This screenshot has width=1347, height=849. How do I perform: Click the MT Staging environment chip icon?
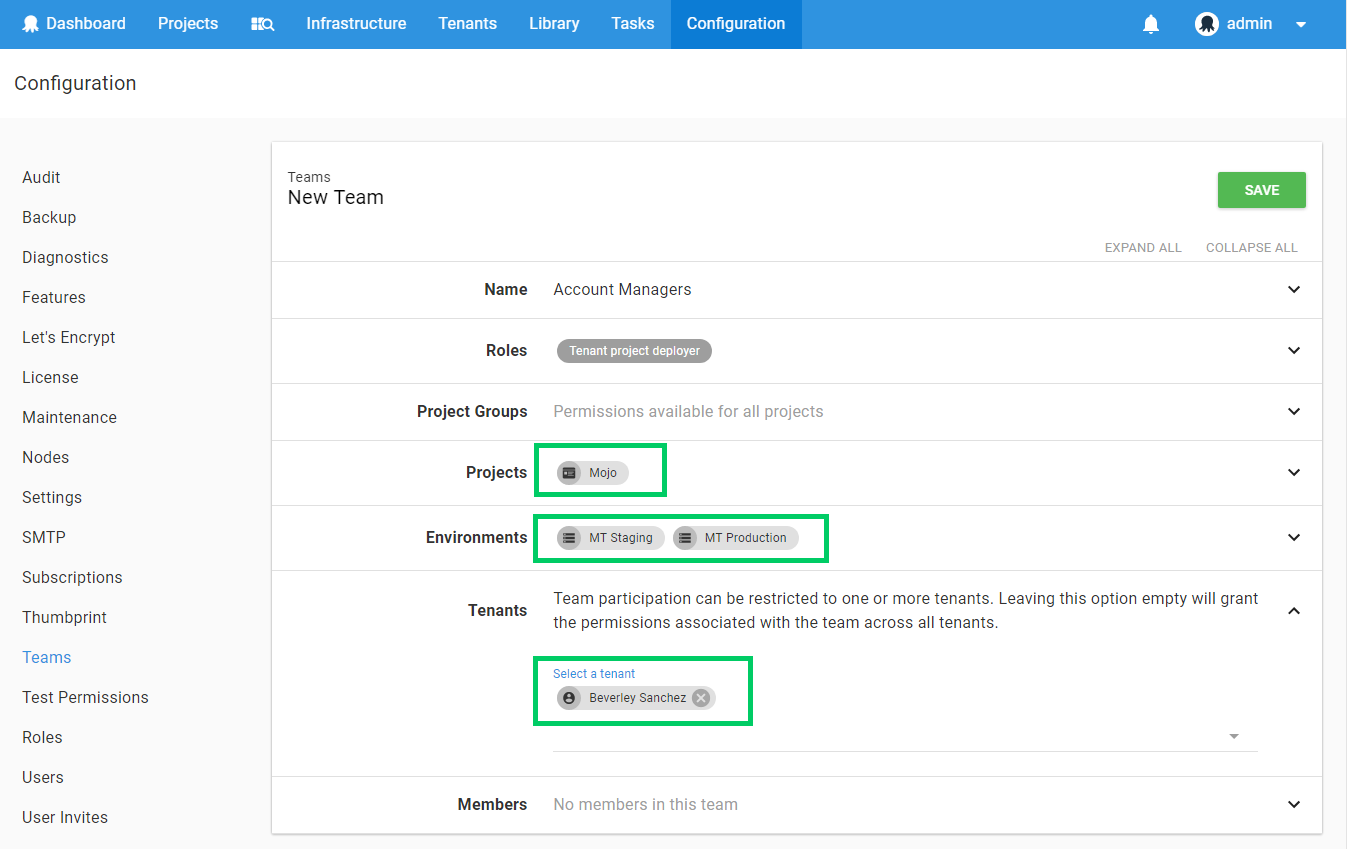569,538
